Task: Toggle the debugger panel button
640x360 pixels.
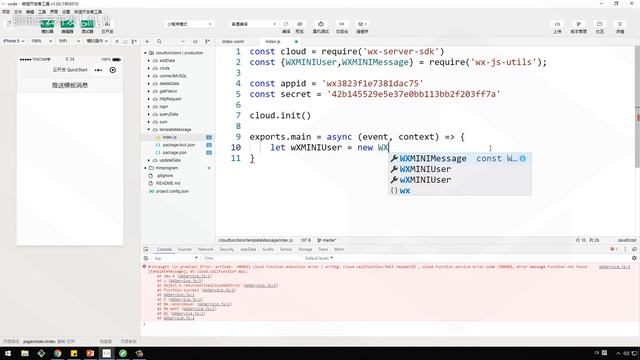Action: click(87, 24)
